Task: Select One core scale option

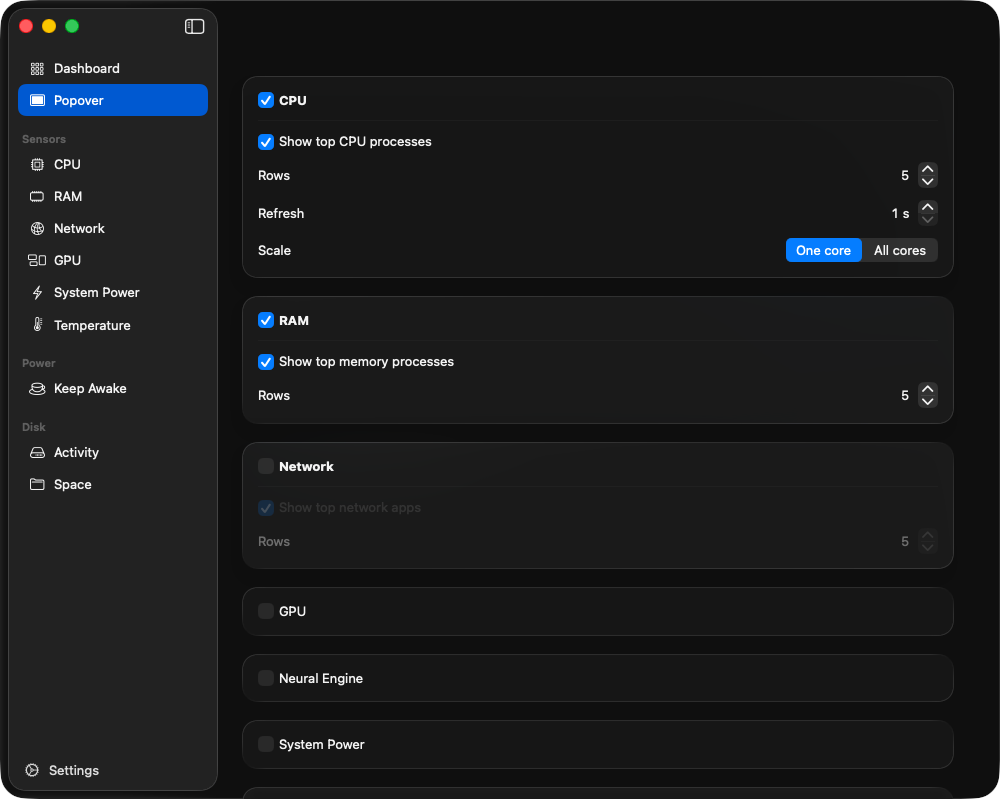Action: point(823,251)
